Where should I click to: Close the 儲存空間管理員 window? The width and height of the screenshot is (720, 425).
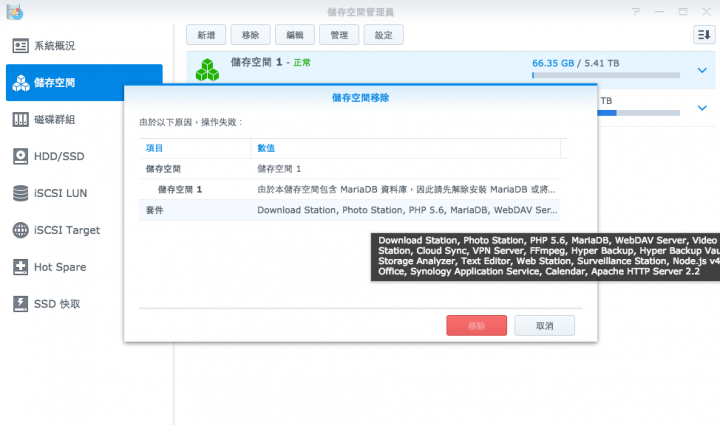707,11
